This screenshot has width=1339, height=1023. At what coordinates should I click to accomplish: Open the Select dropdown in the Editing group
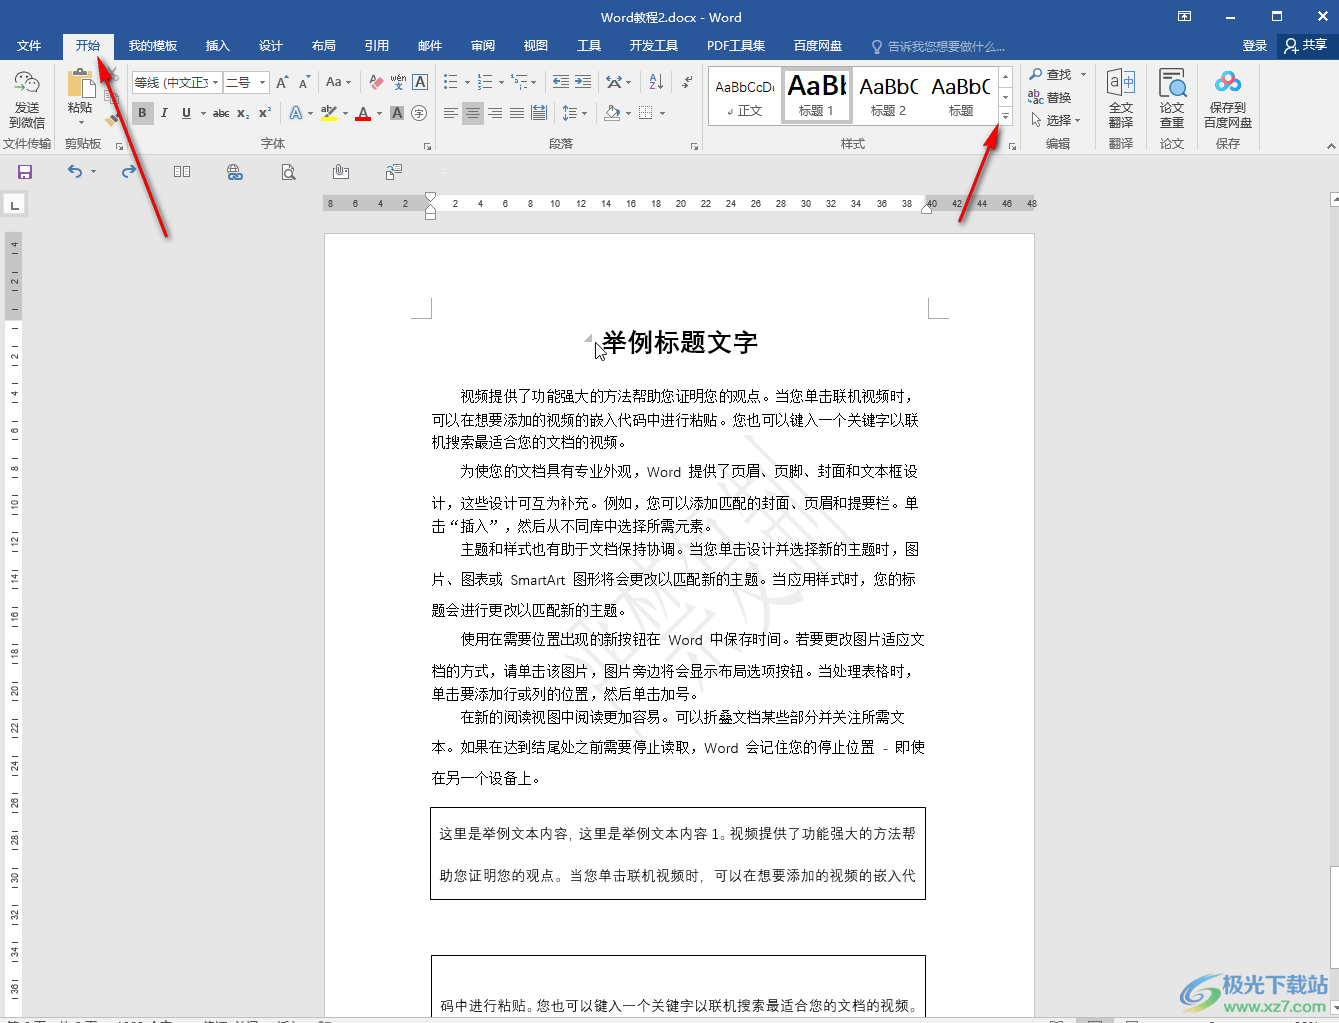pyautogui.click(x=1056, y=120)
